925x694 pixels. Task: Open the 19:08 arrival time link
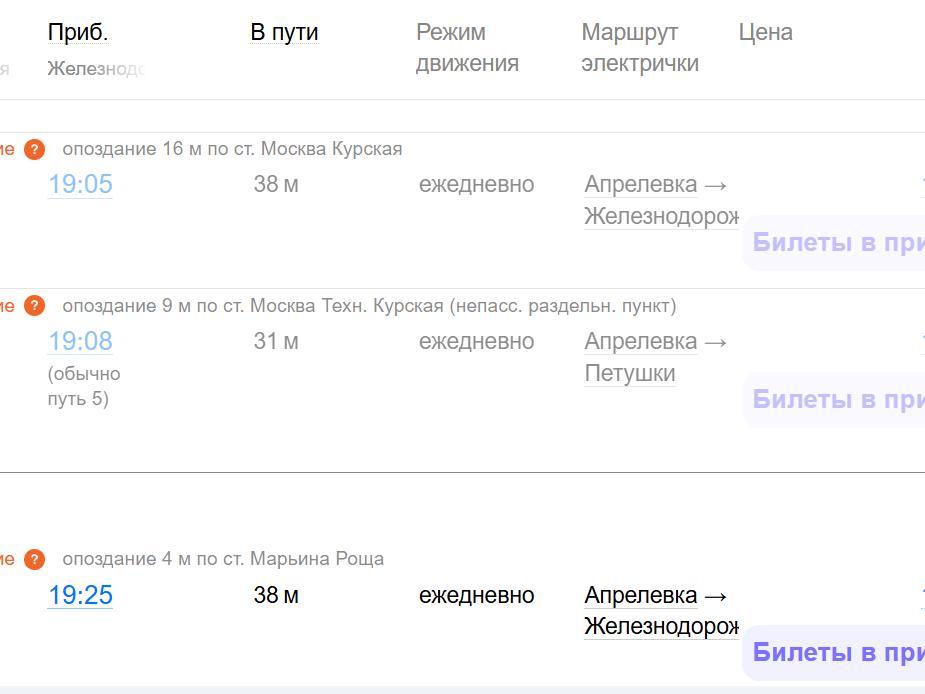(x=80, y=341)
